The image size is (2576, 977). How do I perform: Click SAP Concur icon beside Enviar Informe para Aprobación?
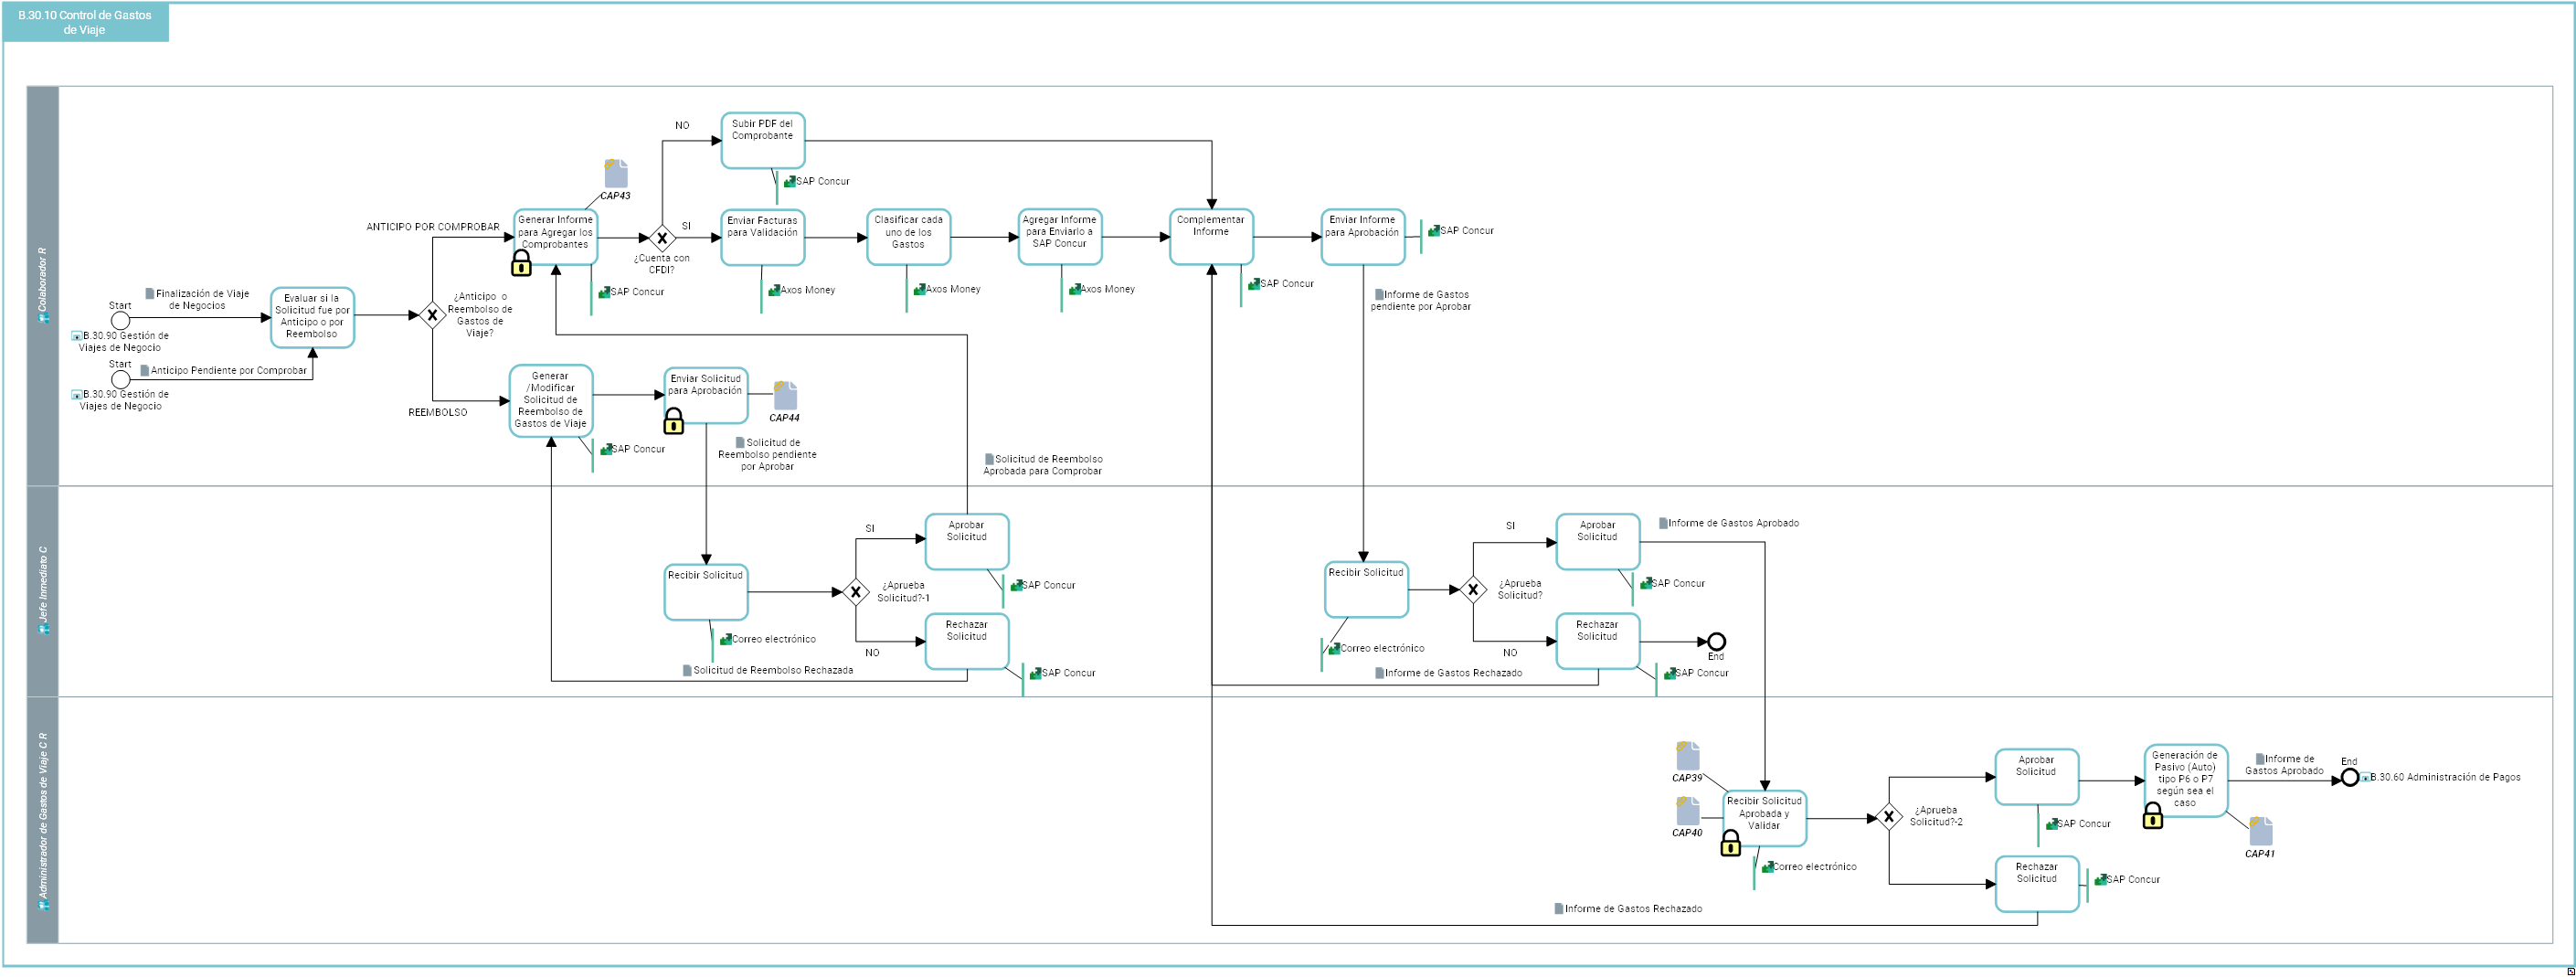click(1434, 230)
